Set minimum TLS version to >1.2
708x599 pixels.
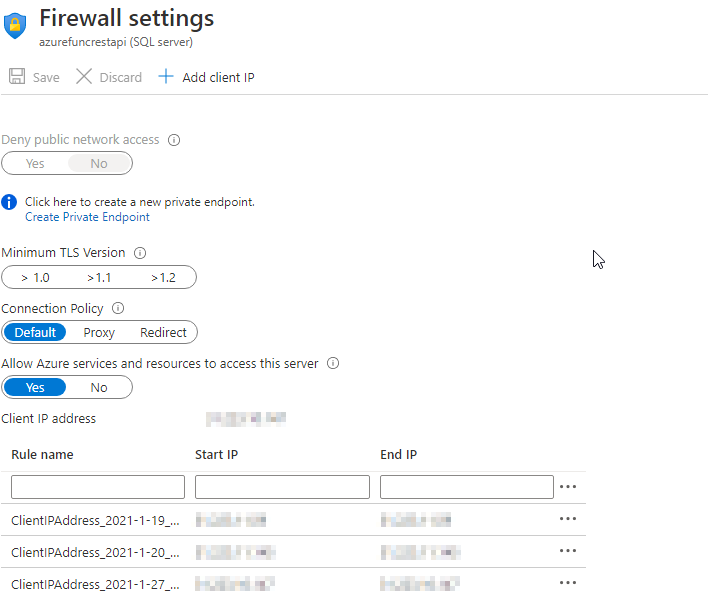[163, 278]
